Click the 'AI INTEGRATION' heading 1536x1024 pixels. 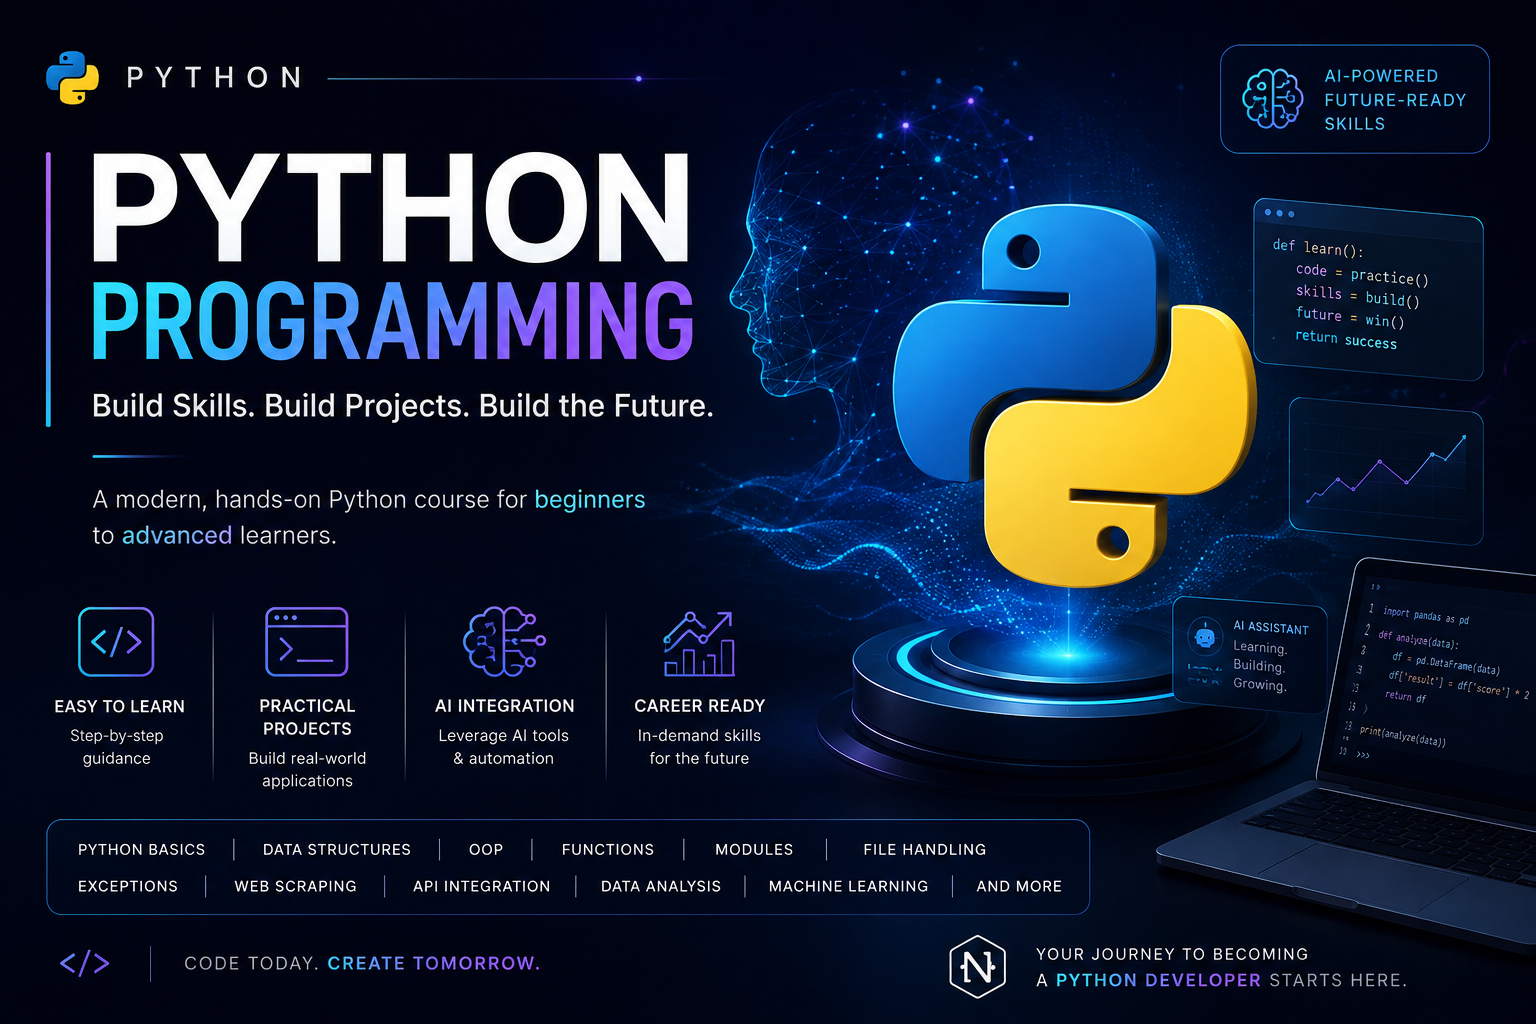505,706
